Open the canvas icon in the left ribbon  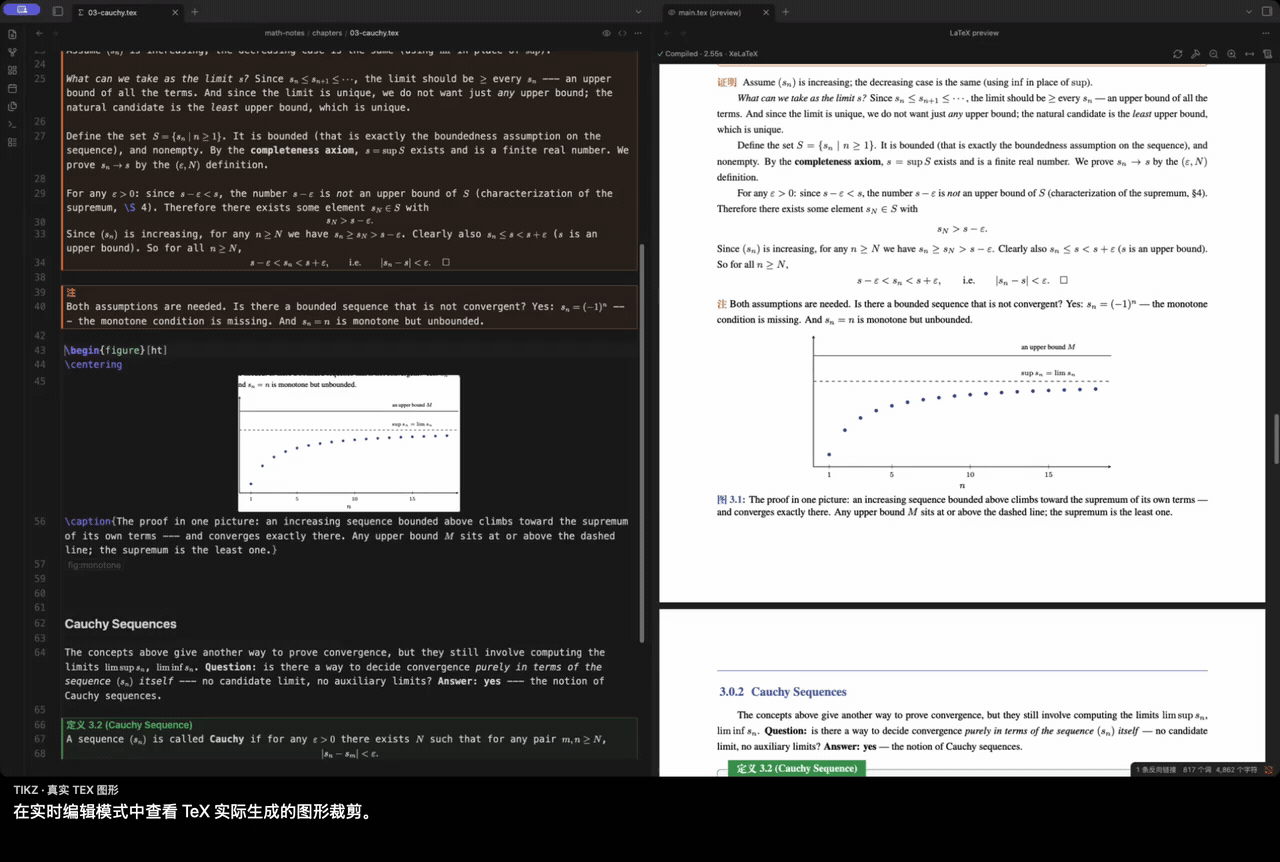12,70
